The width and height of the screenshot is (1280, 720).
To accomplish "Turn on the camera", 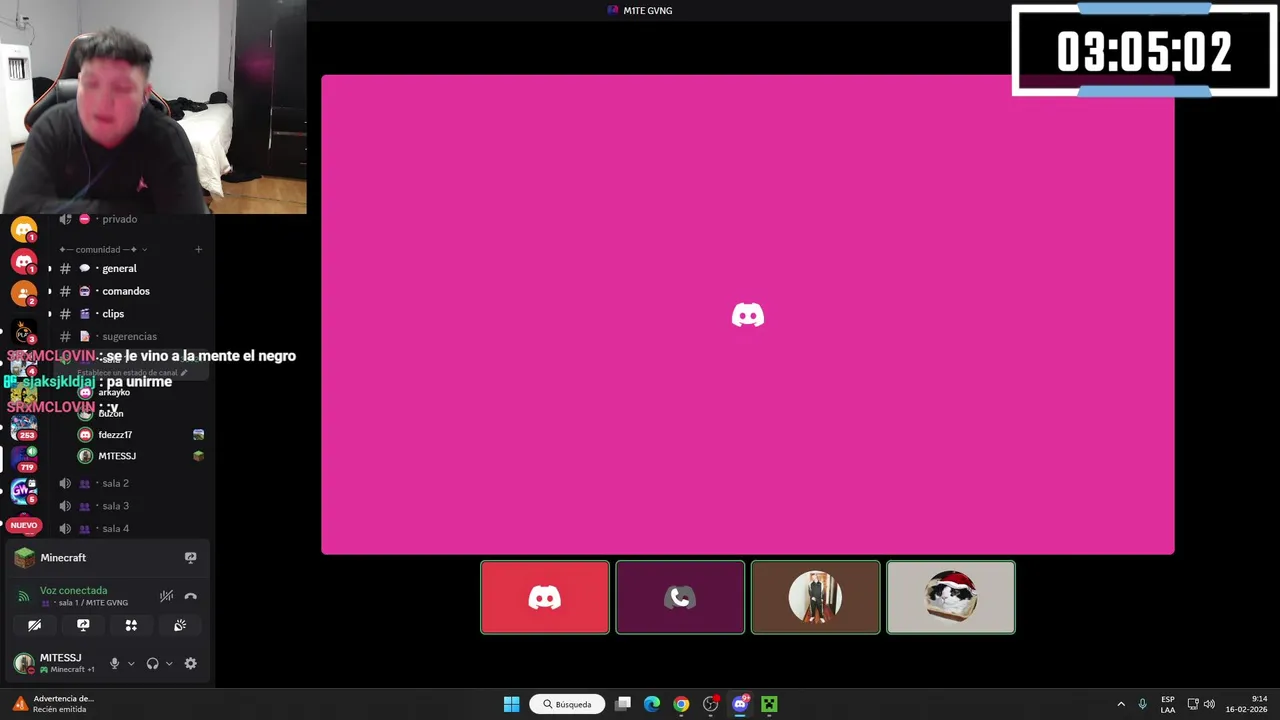I will 34,625.
